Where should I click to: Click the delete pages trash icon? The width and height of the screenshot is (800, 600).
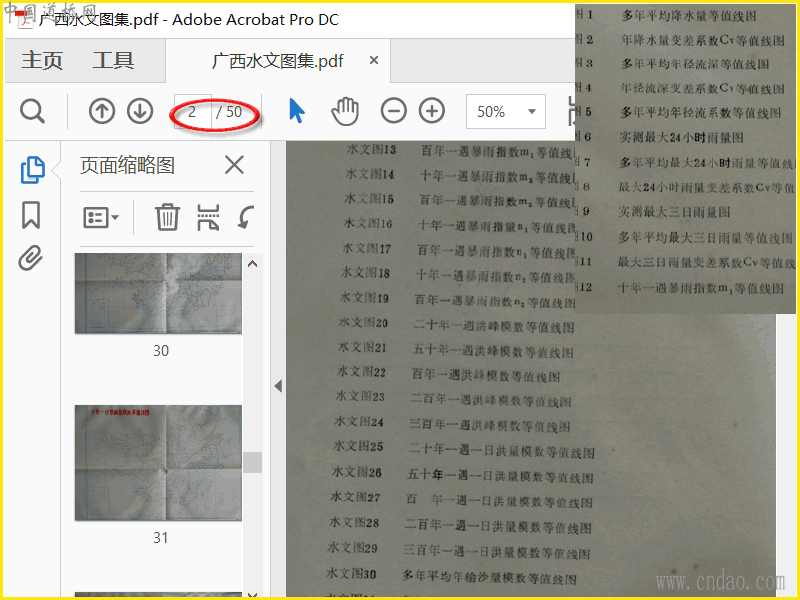[167, 217]
